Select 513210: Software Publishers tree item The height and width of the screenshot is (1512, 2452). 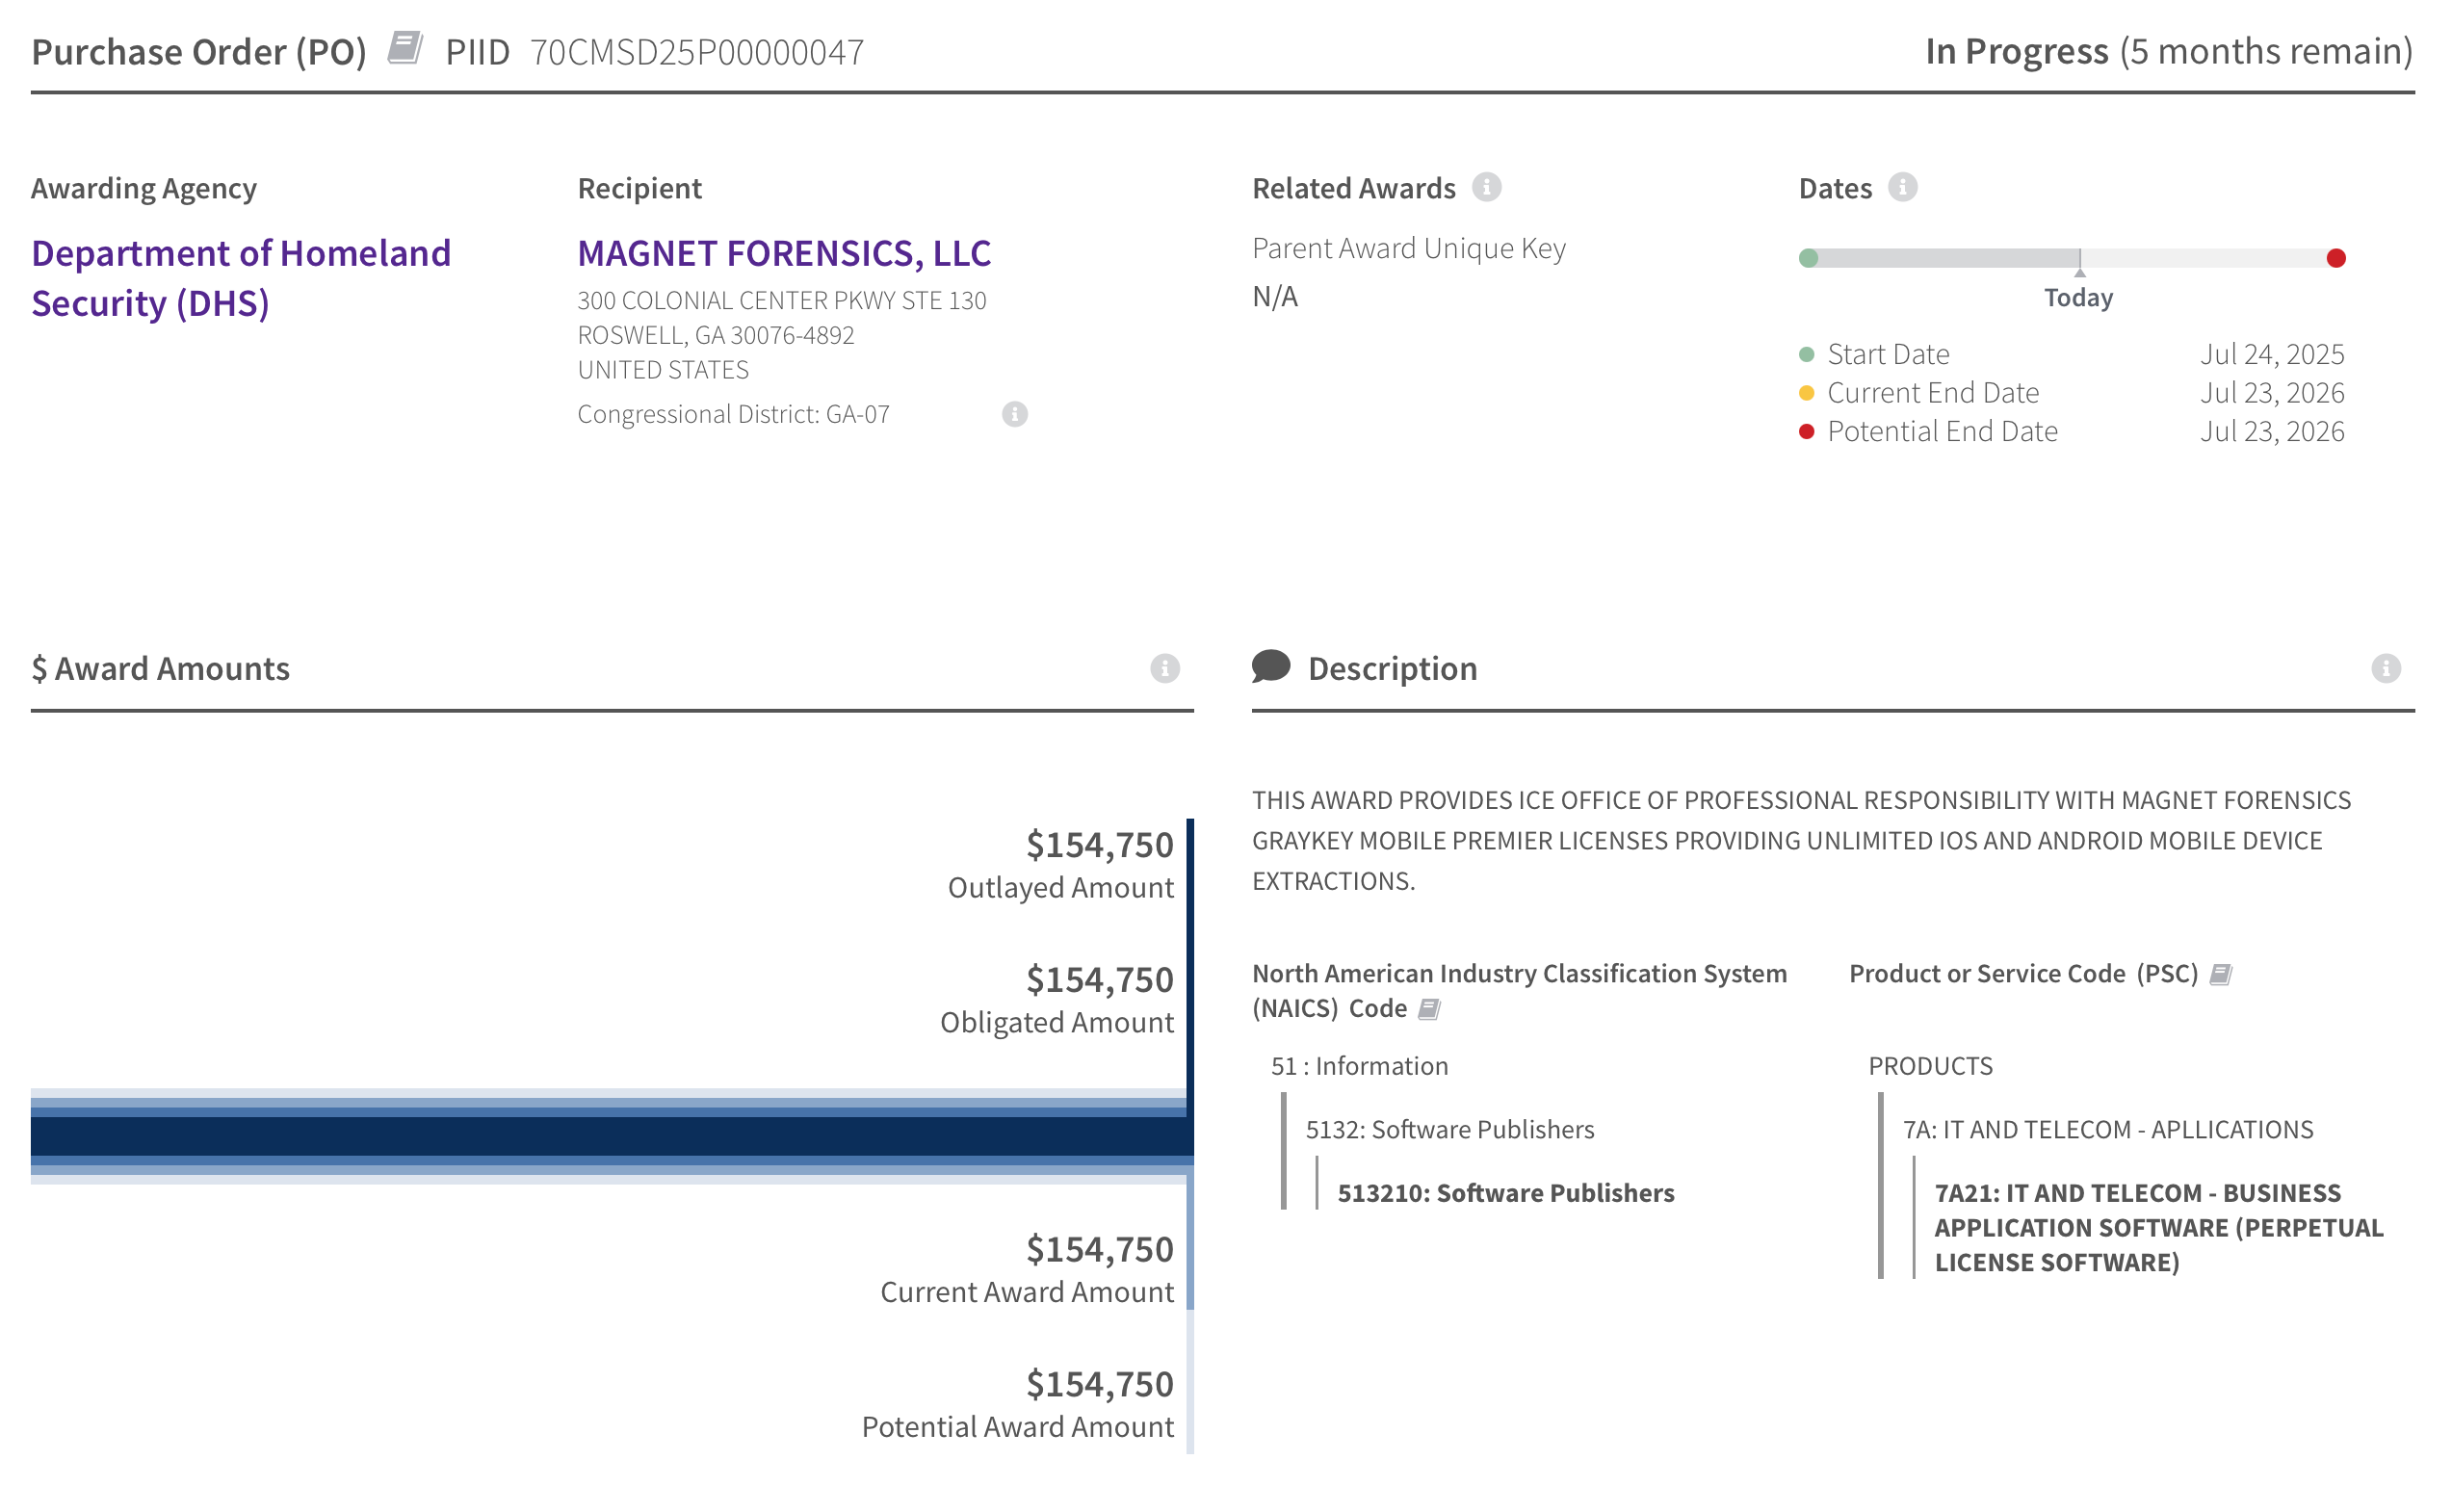click(1505, 1192)
